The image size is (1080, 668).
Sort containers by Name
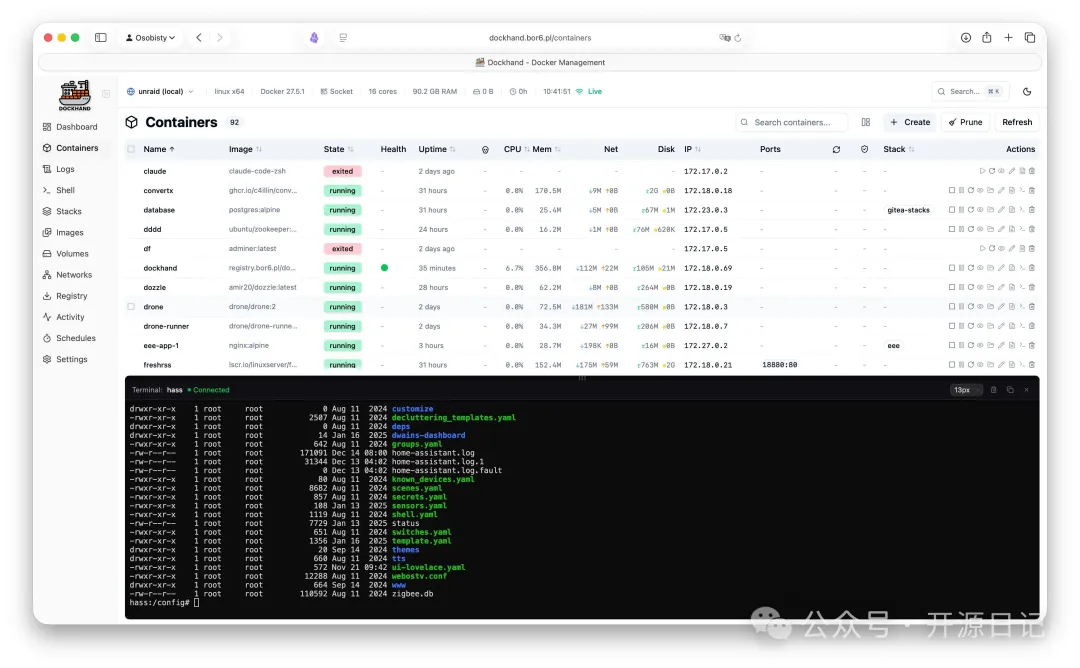158,149
